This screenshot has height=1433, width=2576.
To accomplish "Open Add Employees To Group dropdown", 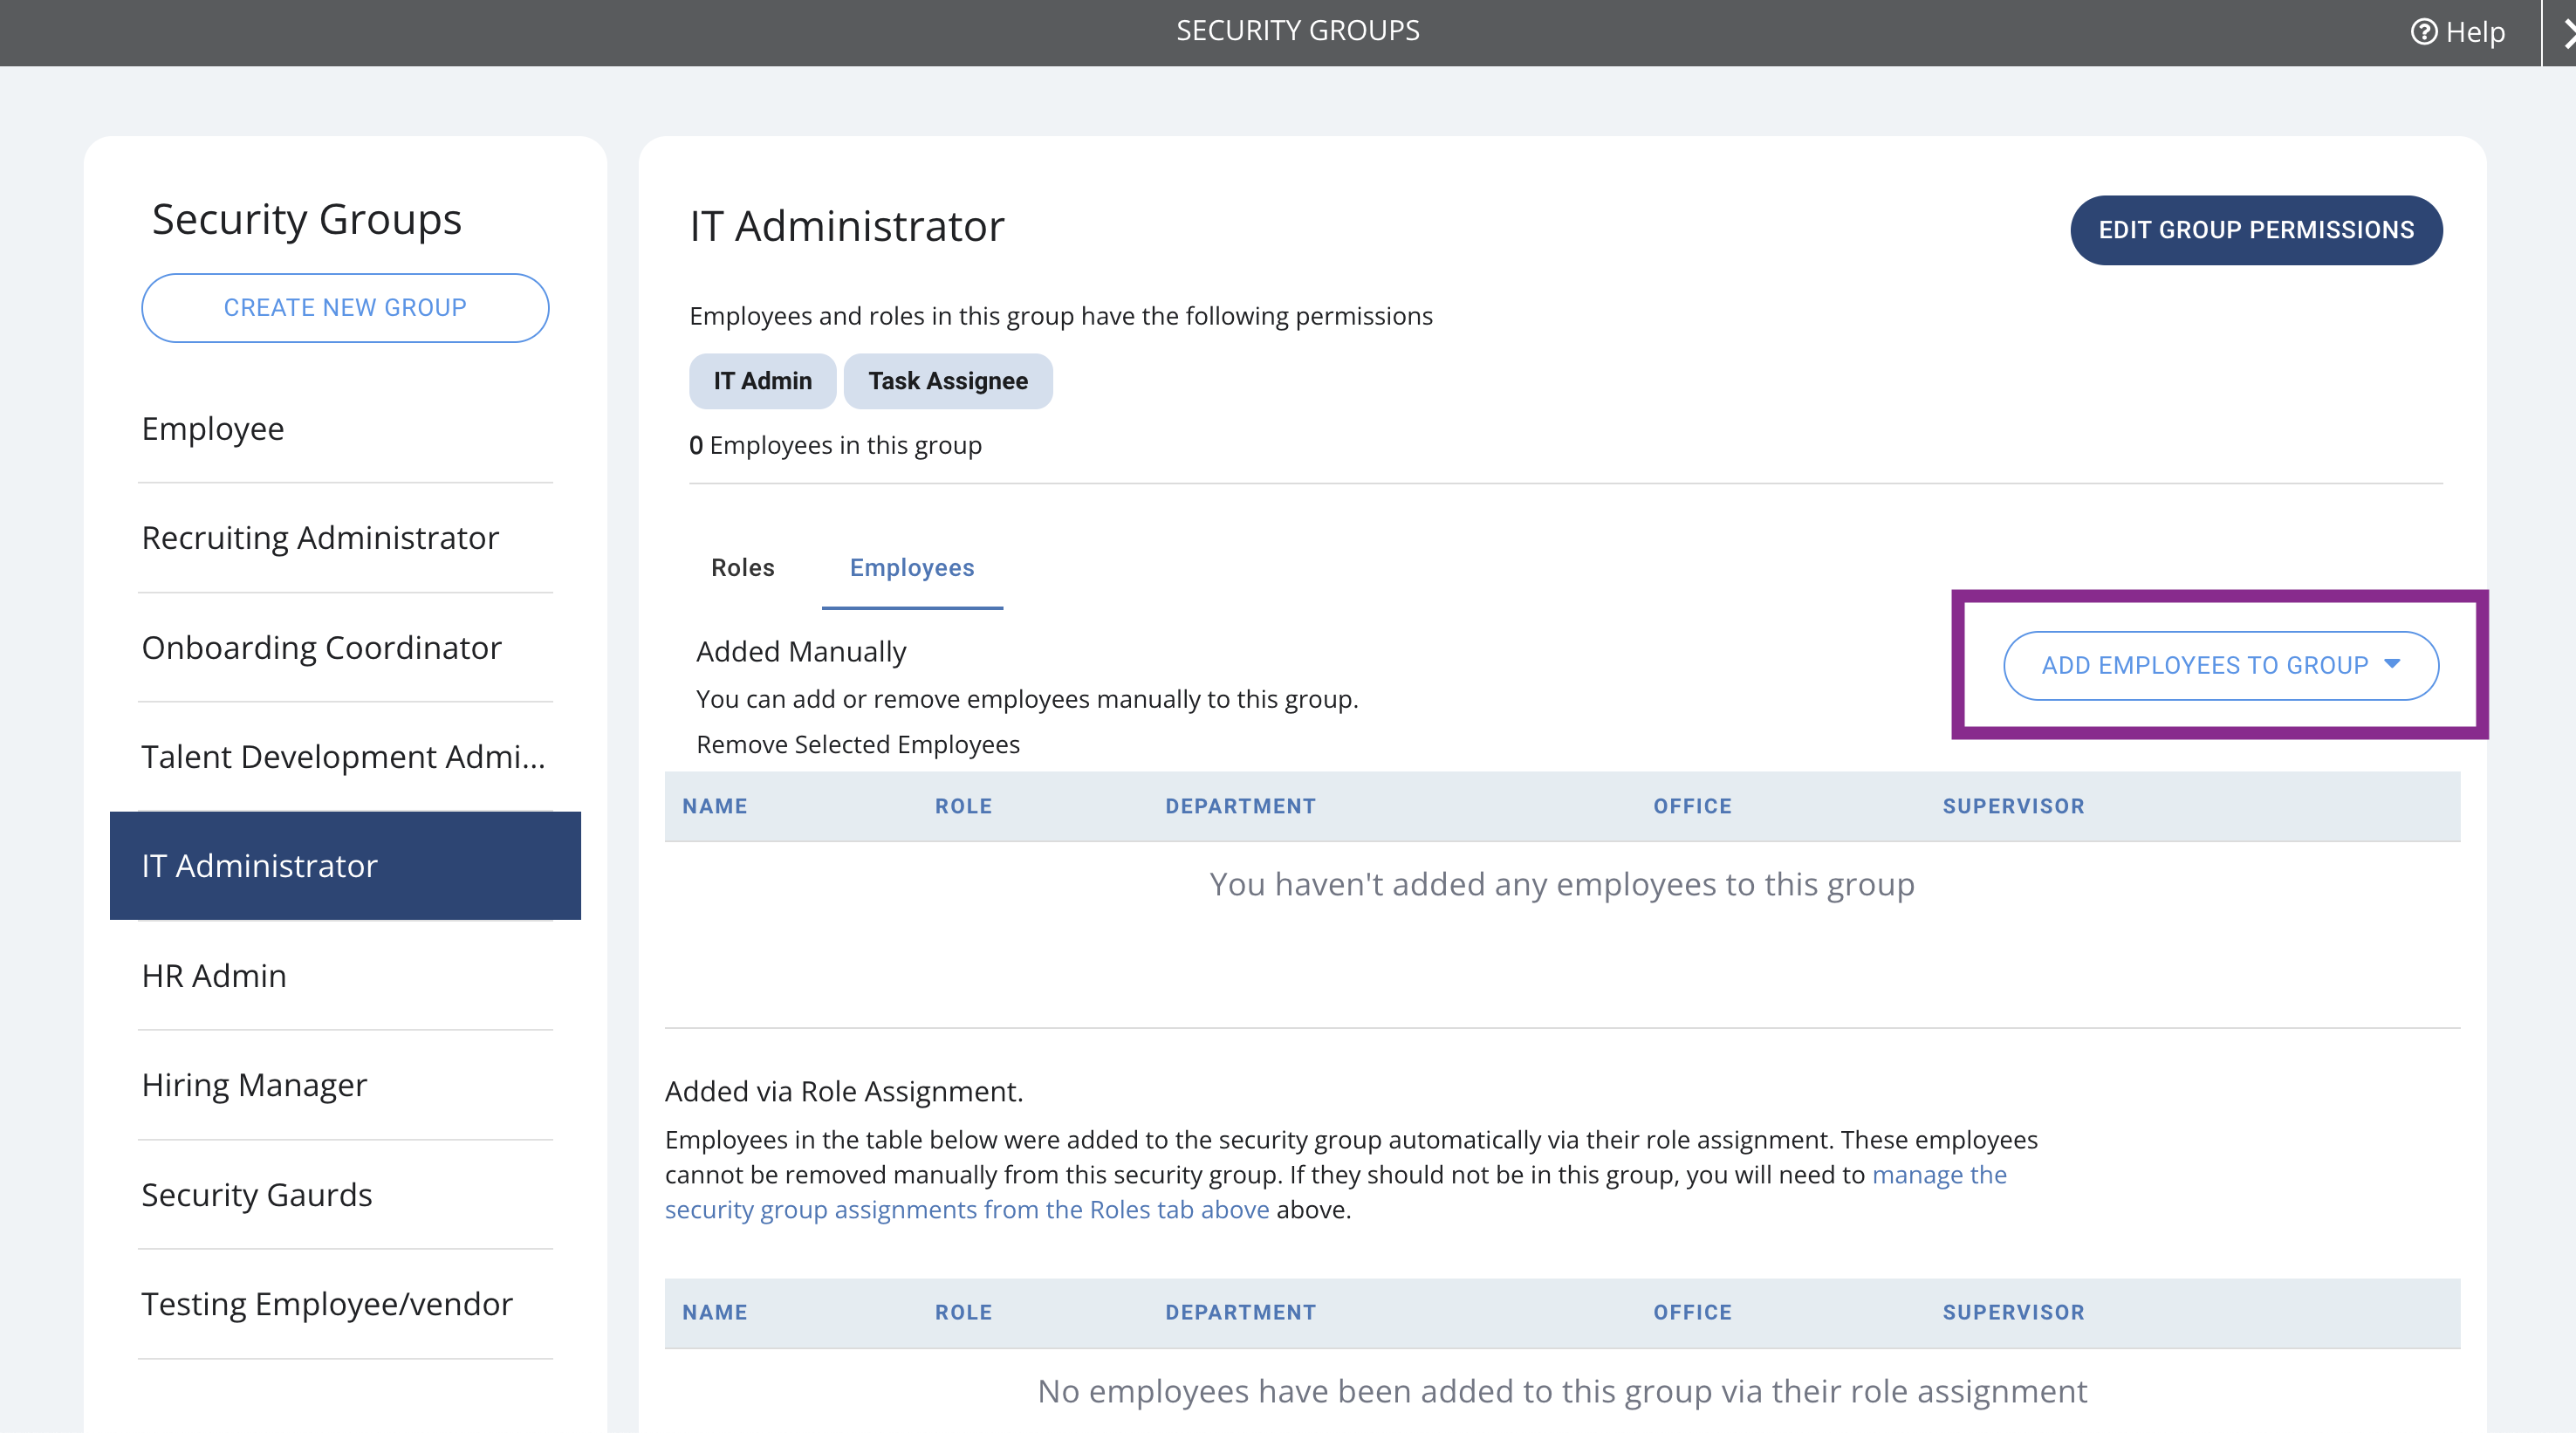I will 2221,666.
